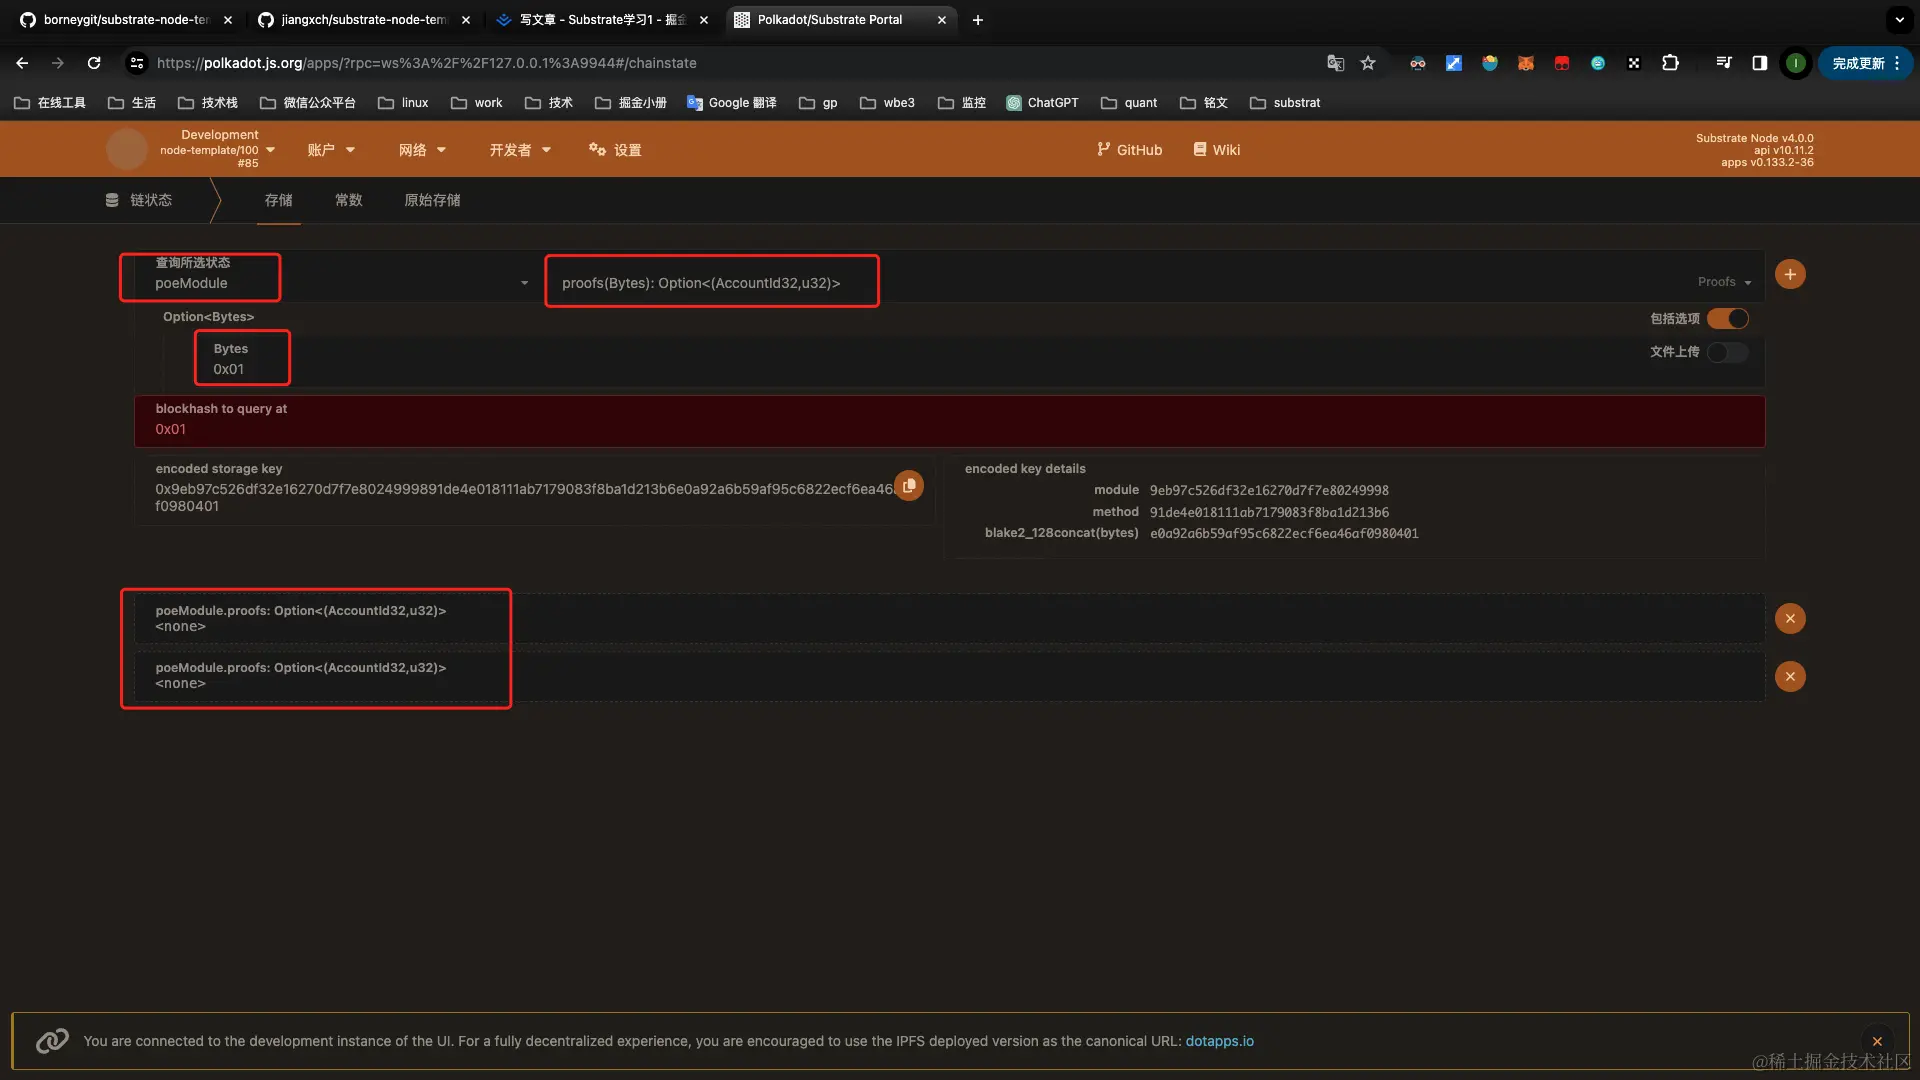Click the 完成更新 browser update button
Screen dimensions: 1920x1080
[x=1859, y=63]
